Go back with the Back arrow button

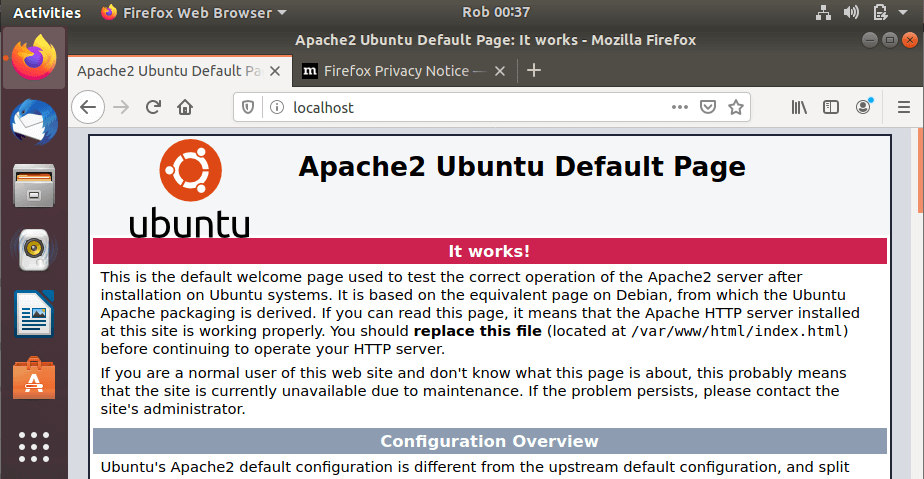[x=88, y=107]
